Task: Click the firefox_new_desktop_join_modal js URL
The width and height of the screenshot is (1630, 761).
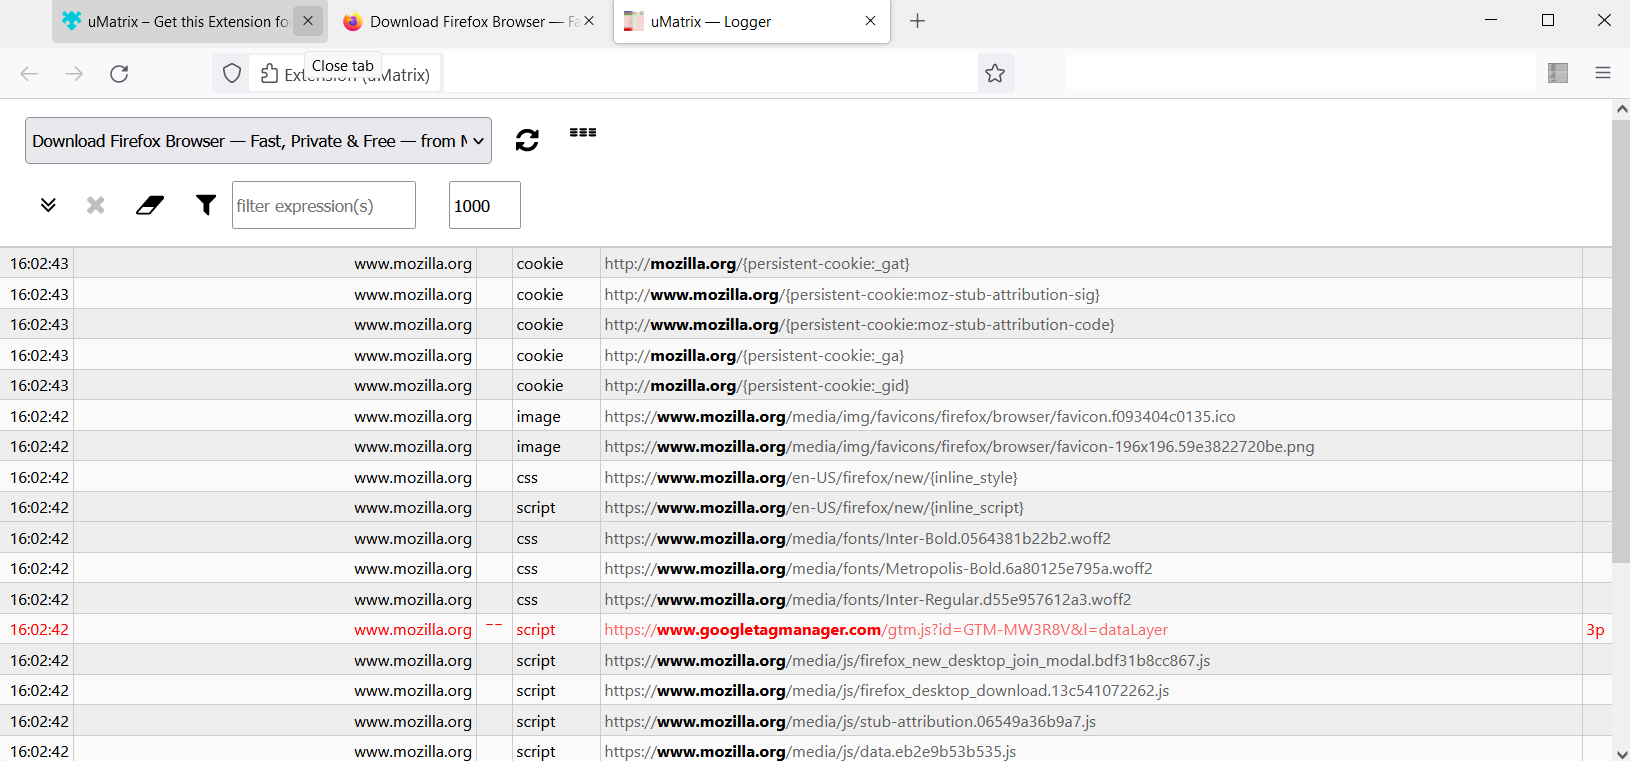Action: [x=907, y=661]
